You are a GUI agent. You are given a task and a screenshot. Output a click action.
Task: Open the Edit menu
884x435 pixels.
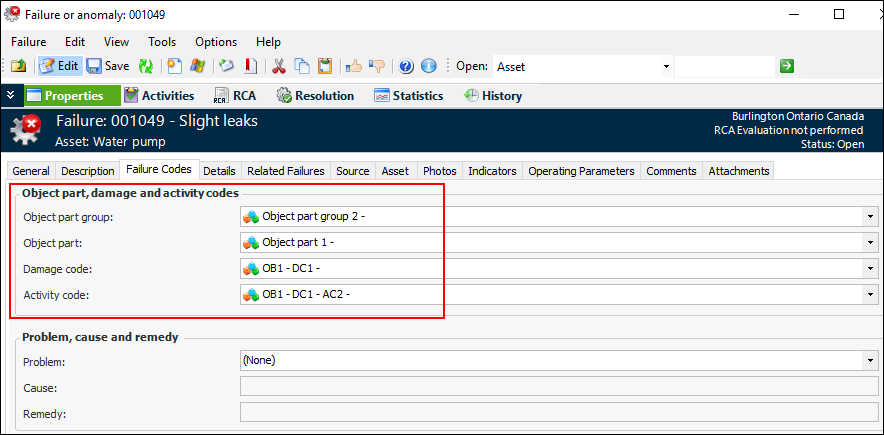pyautogui.click(x=74, y=42)
